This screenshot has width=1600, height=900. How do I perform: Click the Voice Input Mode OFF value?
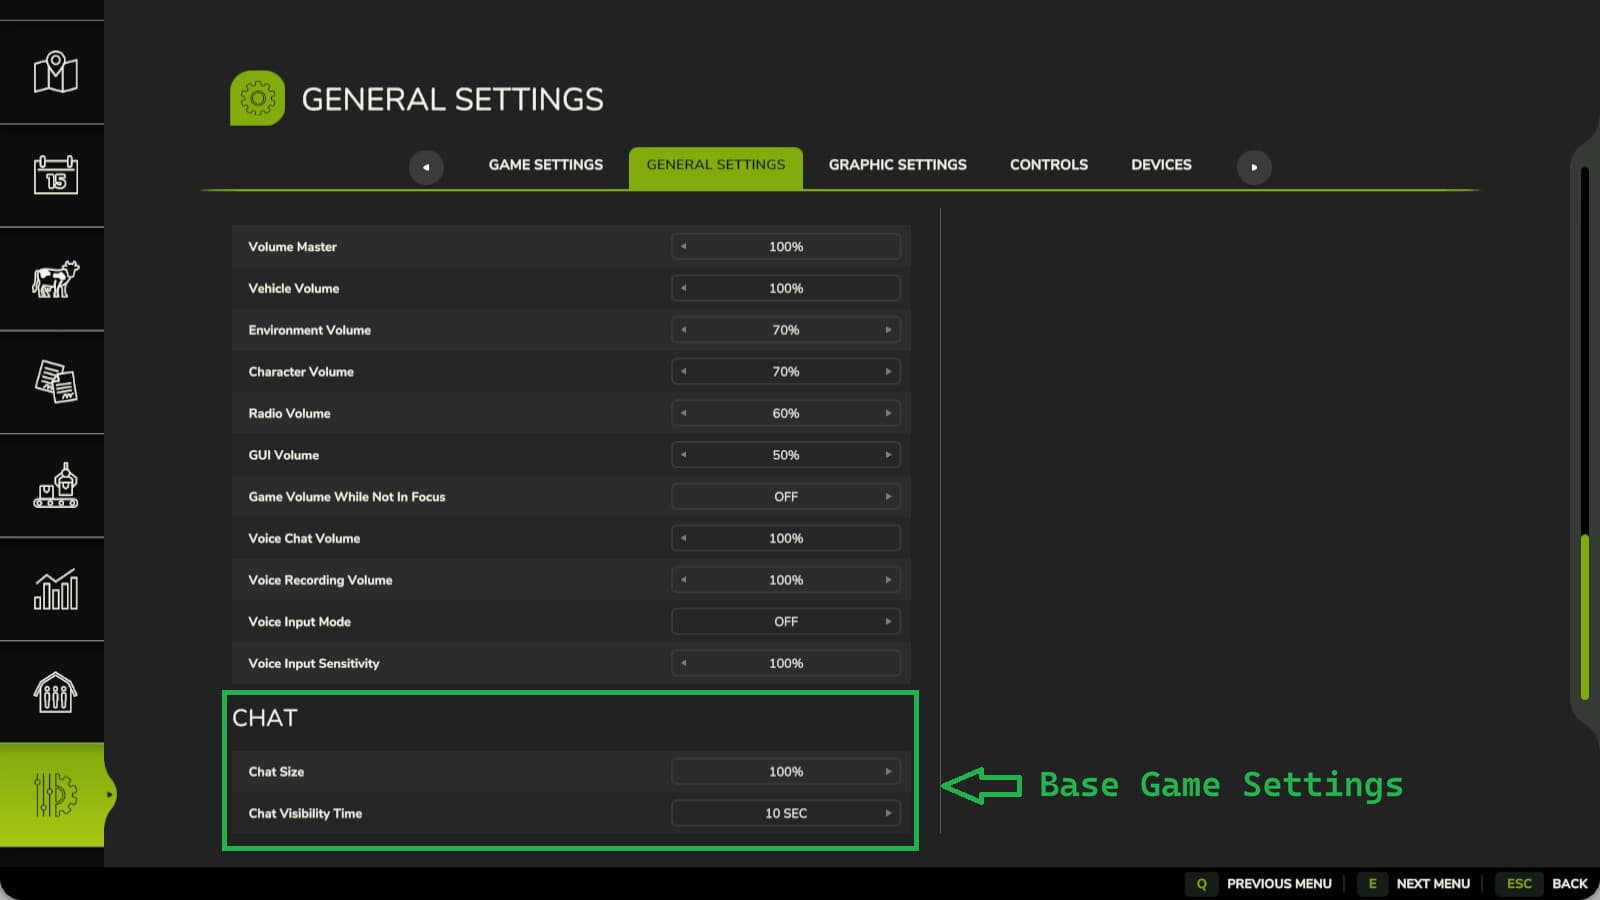click(x=786, y=622)
